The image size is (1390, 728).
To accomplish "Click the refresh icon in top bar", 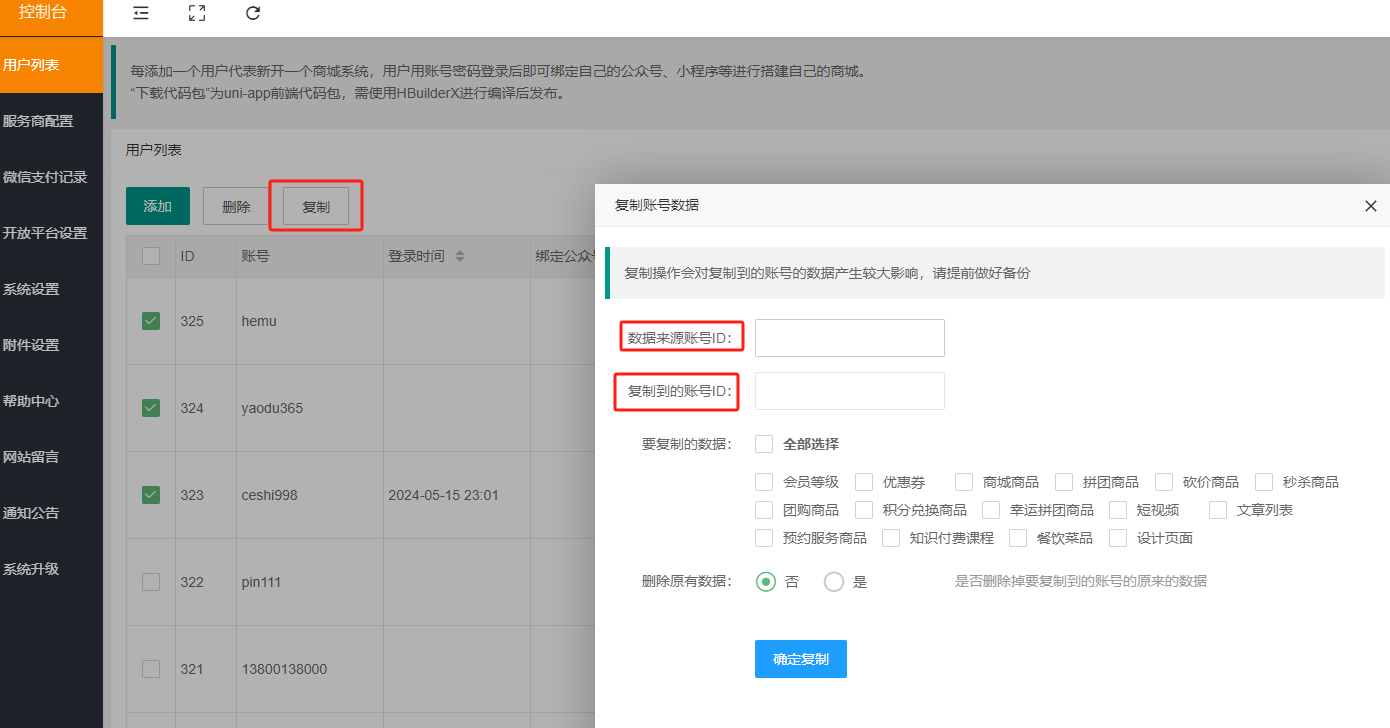I will click(253, 13).
